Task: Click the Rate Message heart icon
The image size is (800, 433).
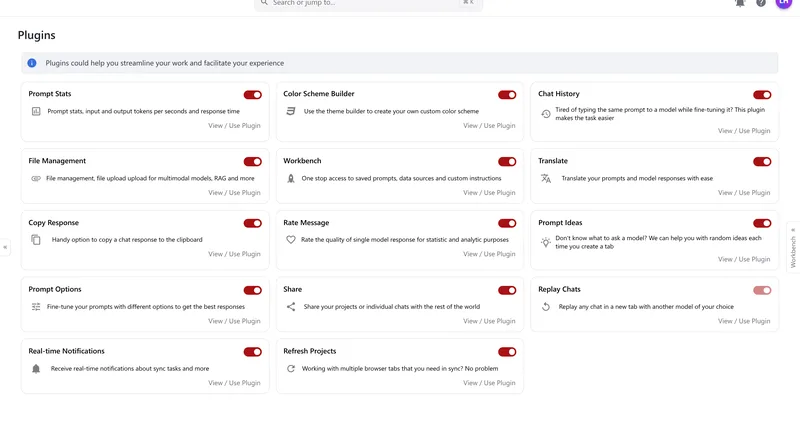Action: pyautogui.click(x=291, y=240)
